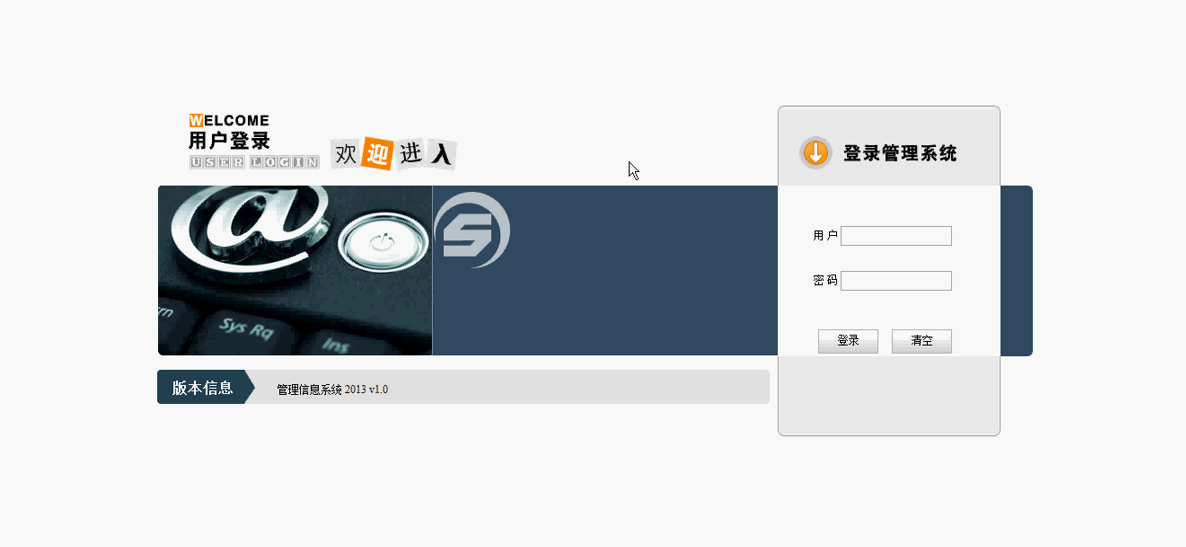Click the 欢 character tile
This screenshot has width=1186, height=547.
tap(346, 154)
